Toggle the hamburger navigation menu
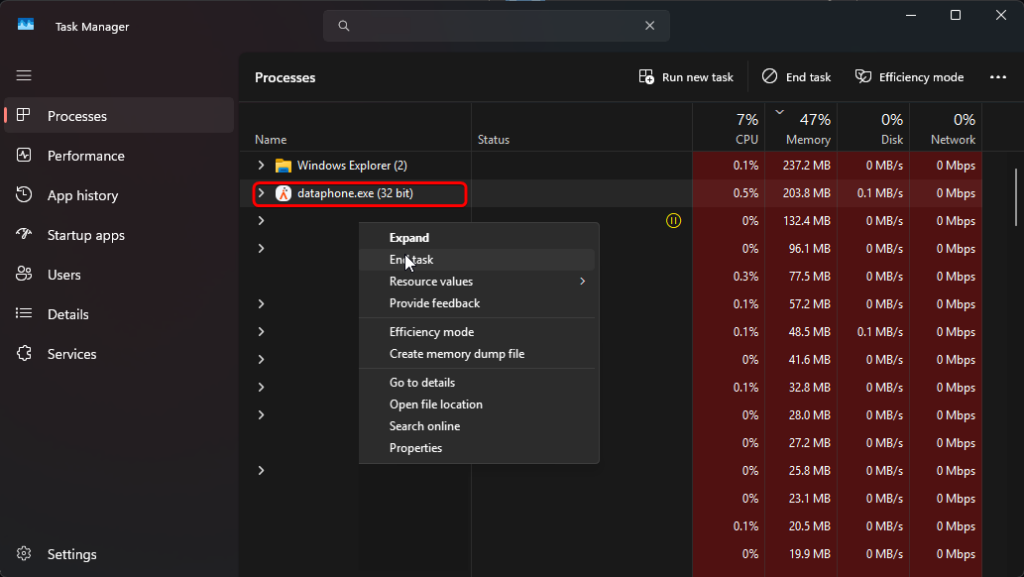 pyautogui.click(x=24, y=76)
